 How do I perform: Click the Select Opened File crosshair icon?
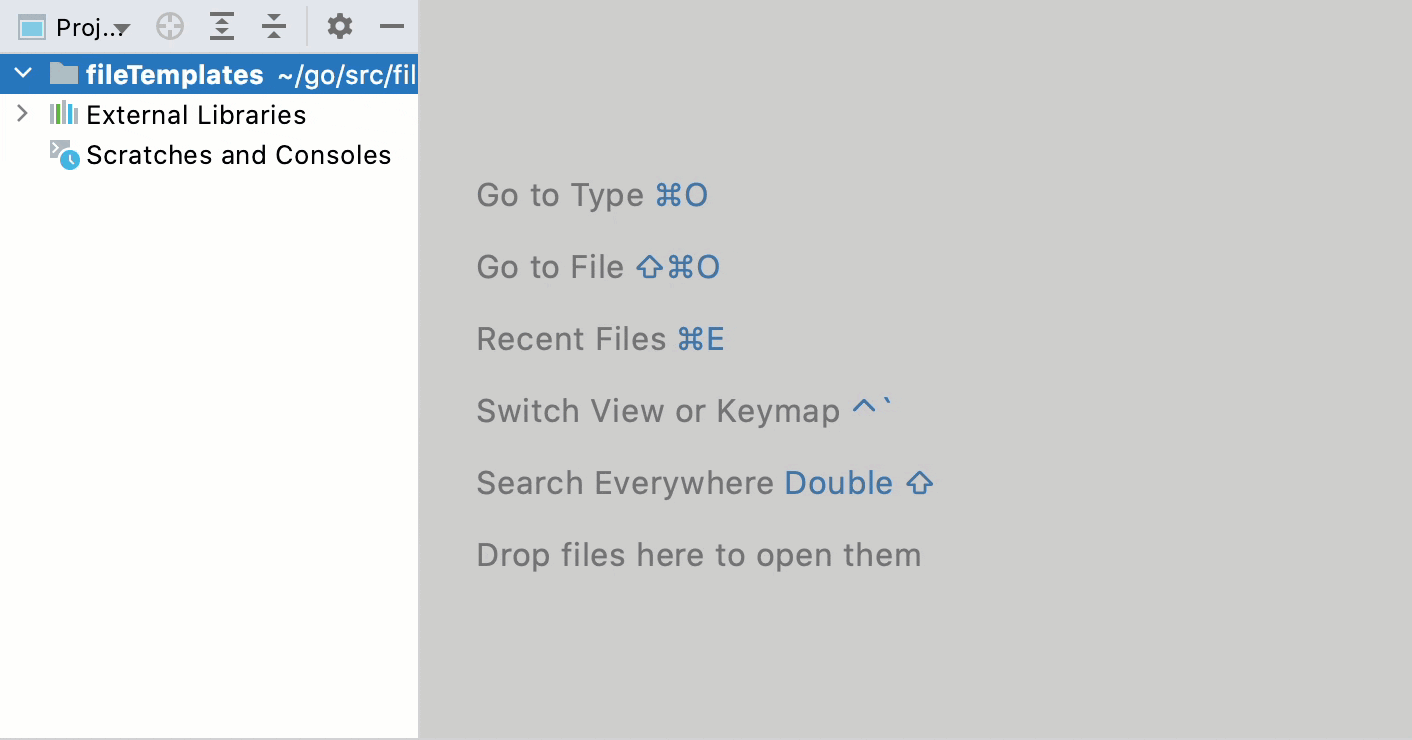(170, 27)
